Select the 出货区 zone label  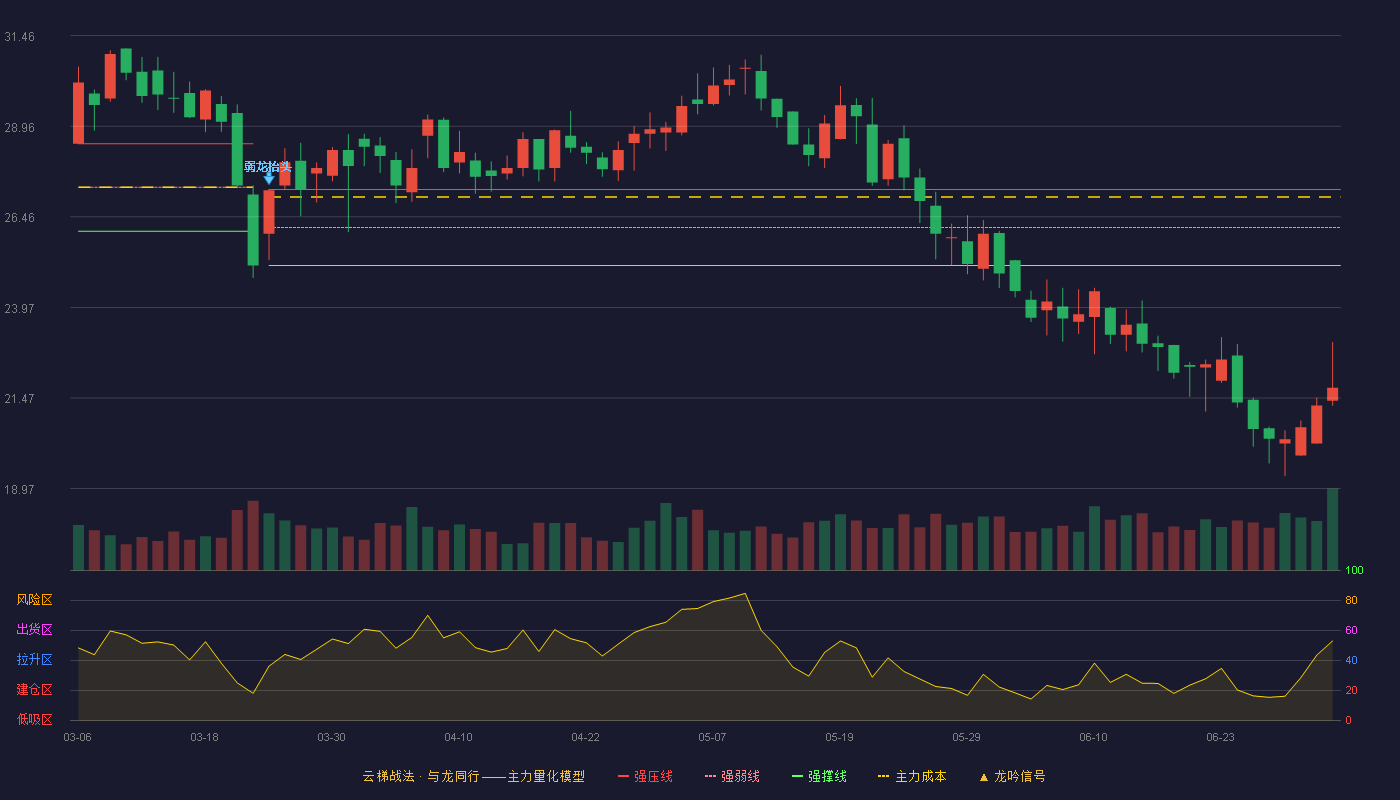point(34,630)
